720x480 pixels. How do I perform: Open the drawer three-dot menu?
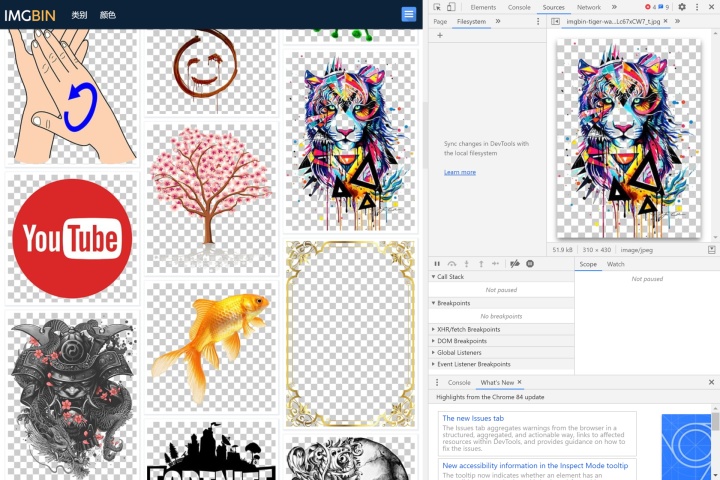(437, 382)
